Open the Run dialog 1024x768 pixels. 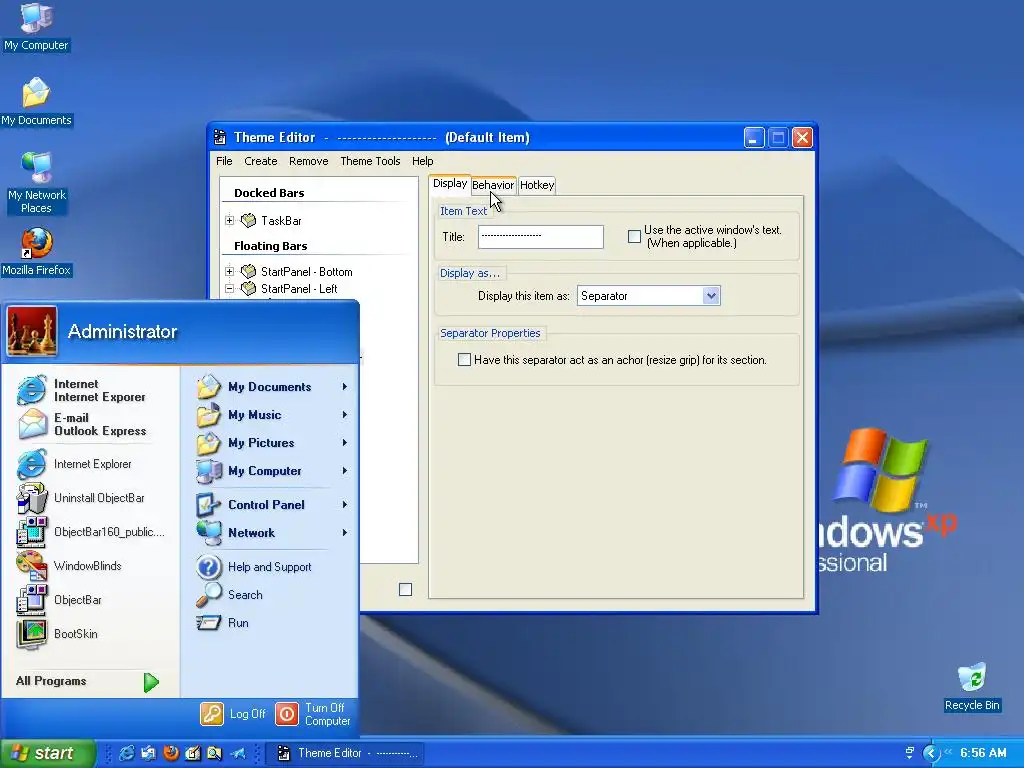pyautogui.click(x=223, y=623)
